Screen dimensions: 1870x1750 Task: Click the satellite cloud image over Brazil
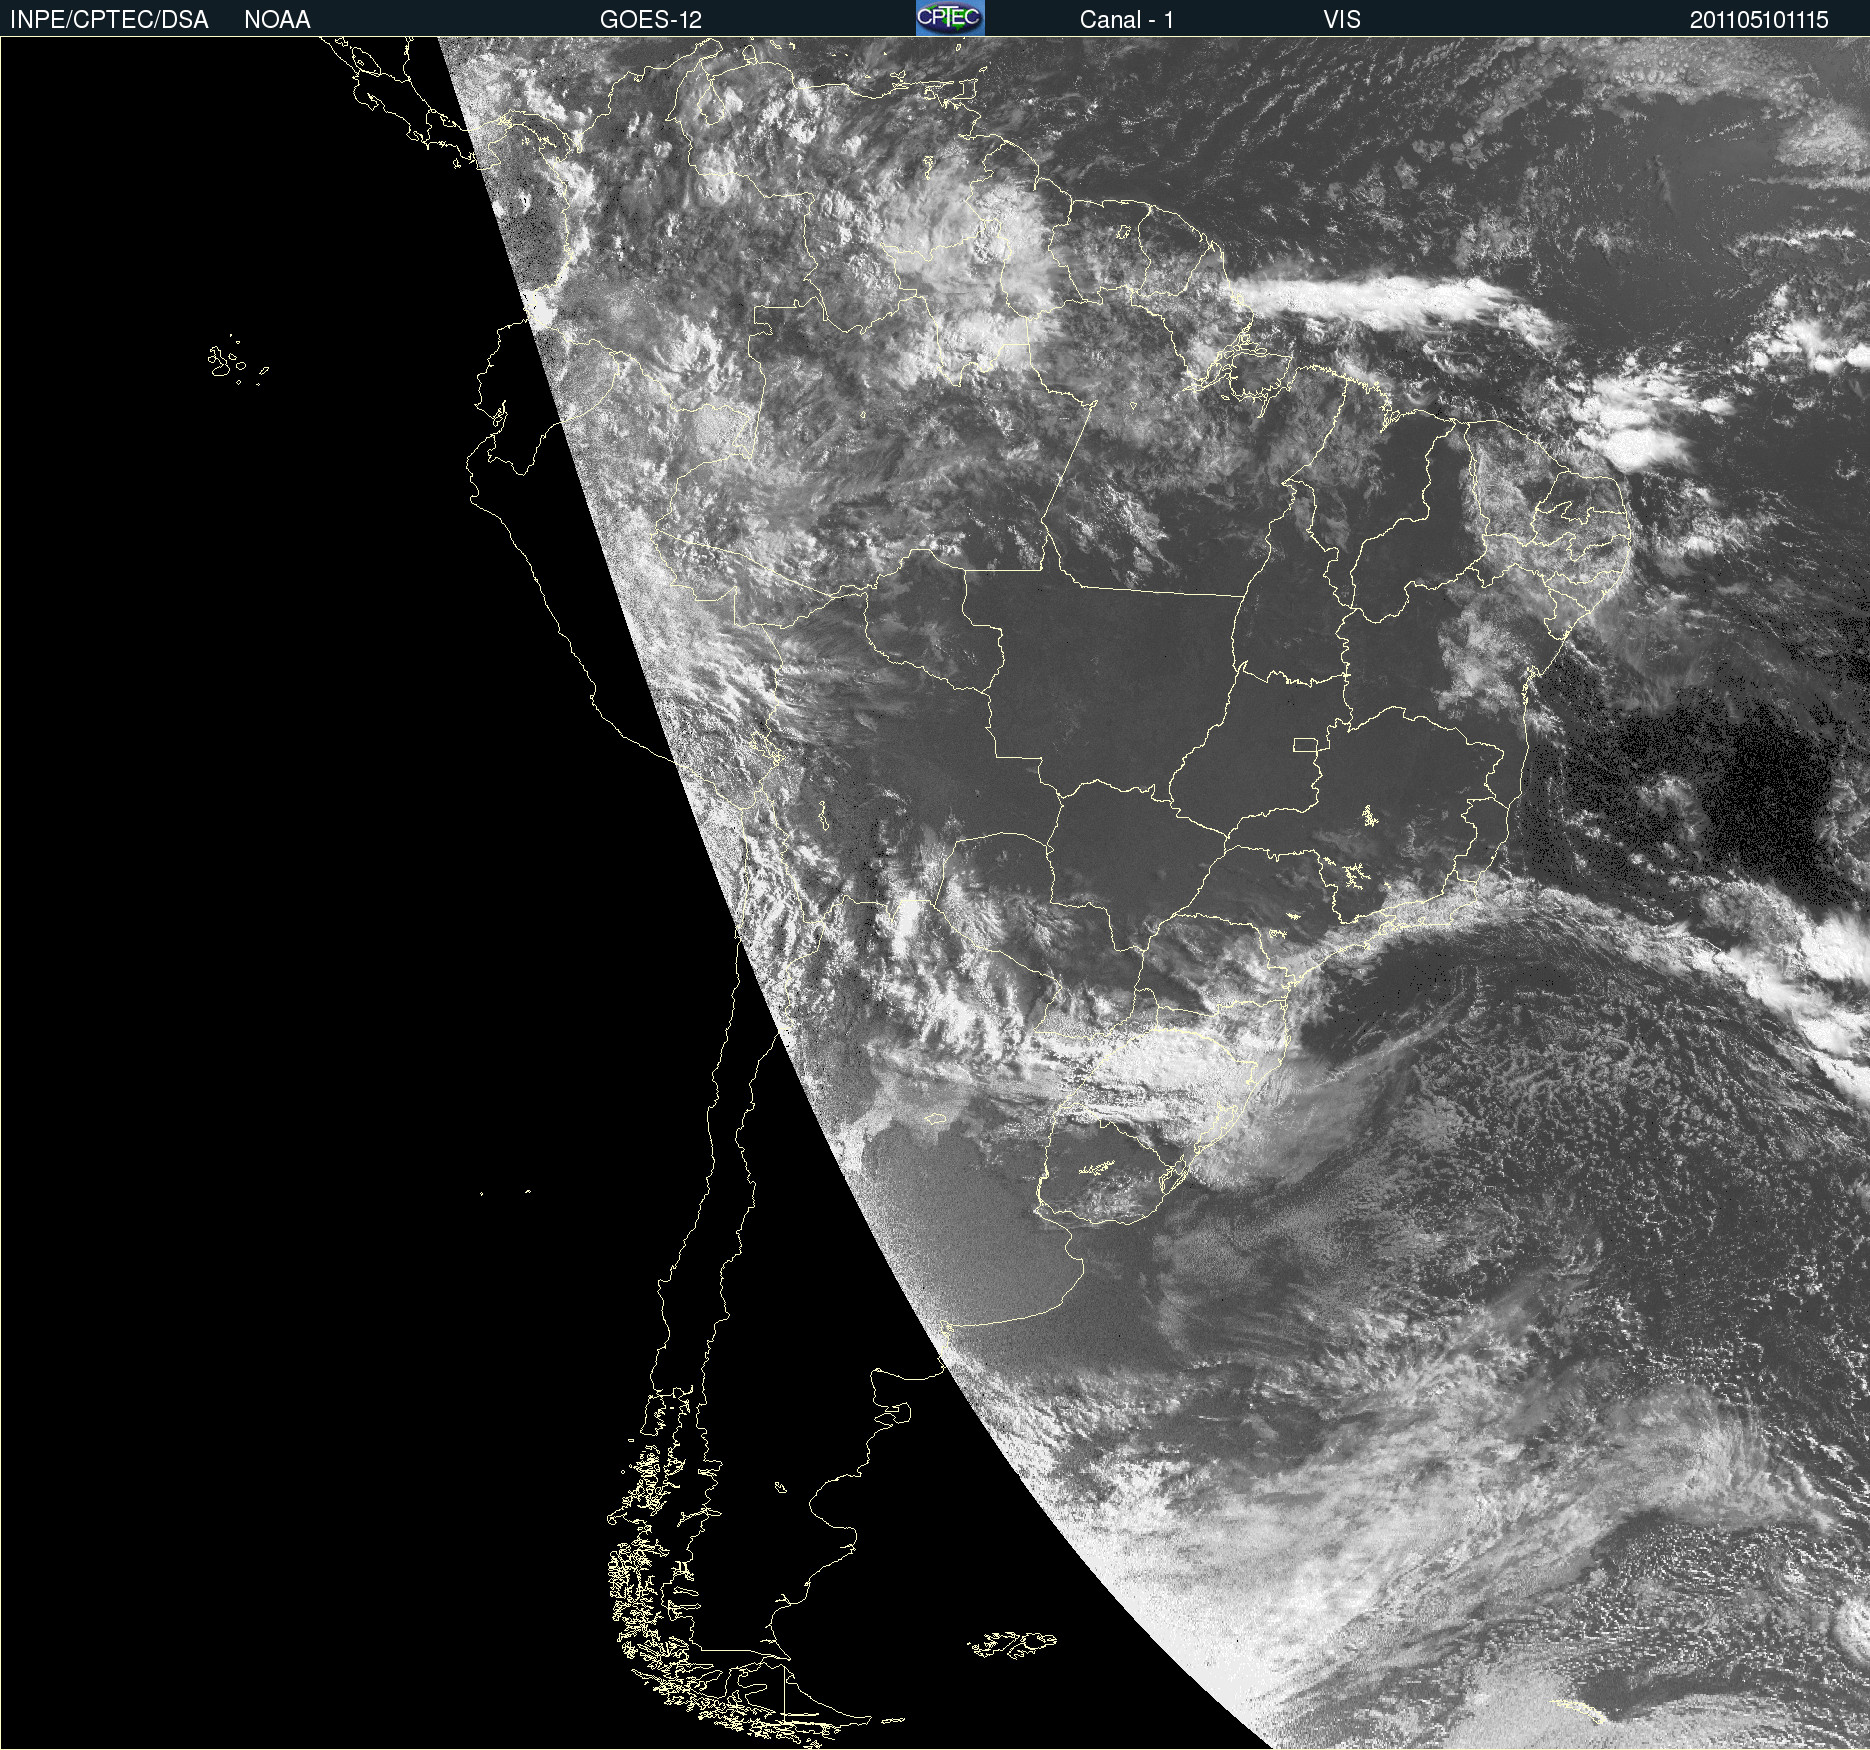pos(935,893)
